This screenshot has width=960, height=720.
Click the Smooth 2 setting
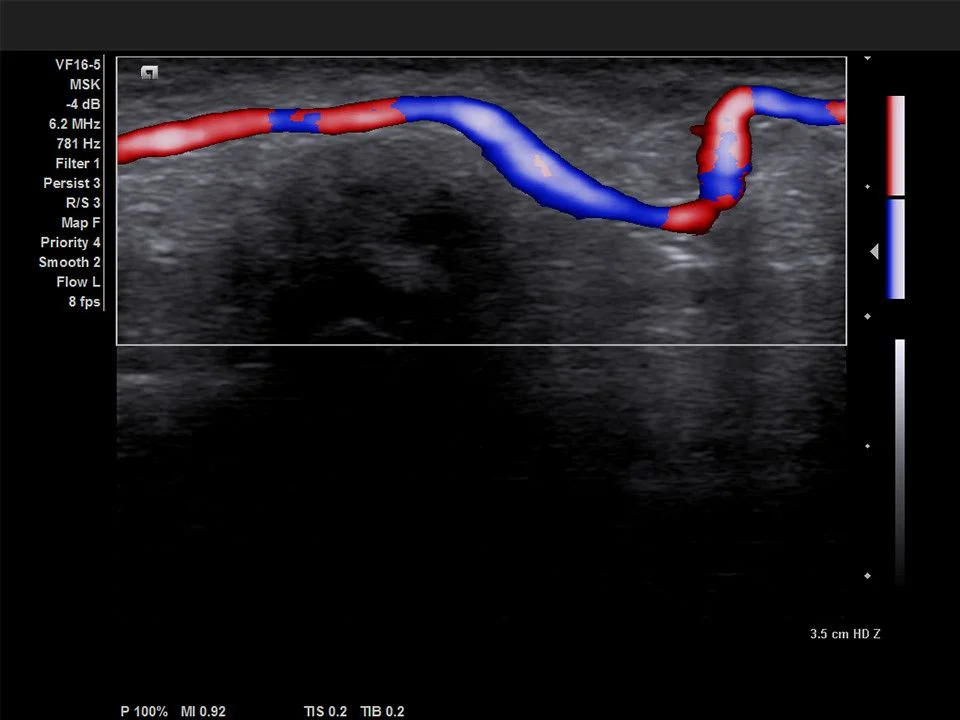[x=70, y=262]
